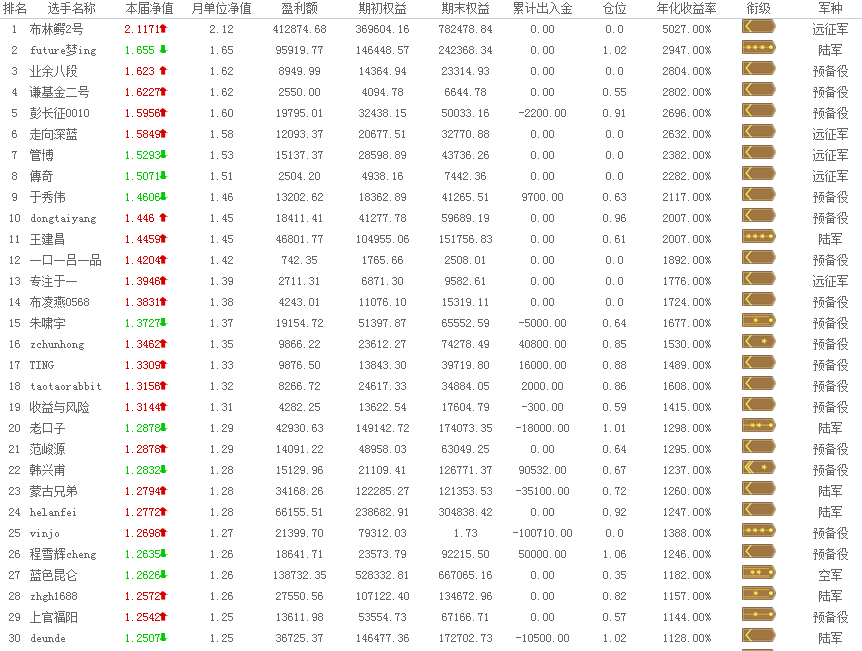Click the three-star badge in future梦ing row
862x651 pixels.
758,47
